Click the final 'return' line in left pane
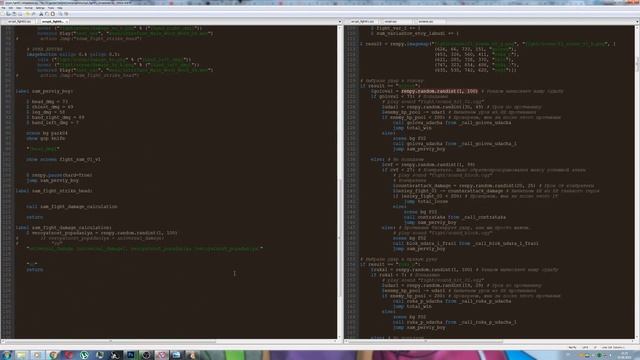 point(35,269)
